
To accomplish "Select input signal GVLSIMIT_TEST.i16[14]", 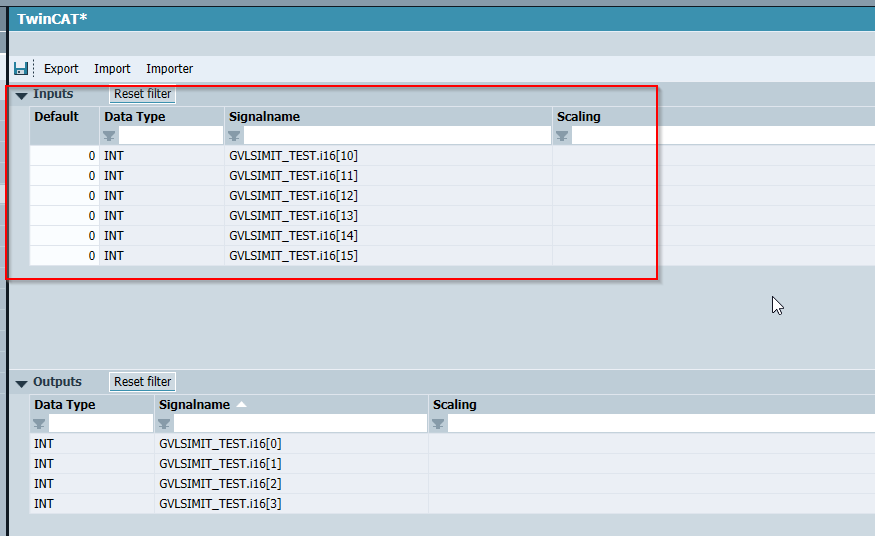I will pyautogui.click(x=293, y=236).
